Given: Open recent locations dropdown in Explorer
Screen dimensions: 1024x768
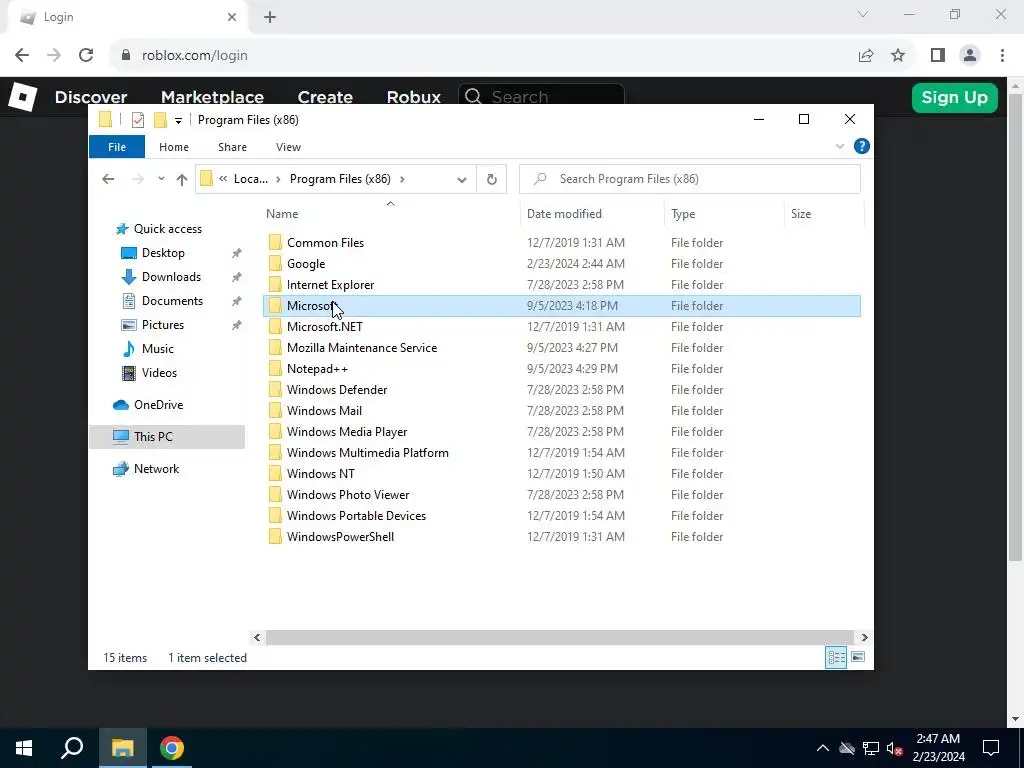Looking at the screenshot, I should pos(161,179).
